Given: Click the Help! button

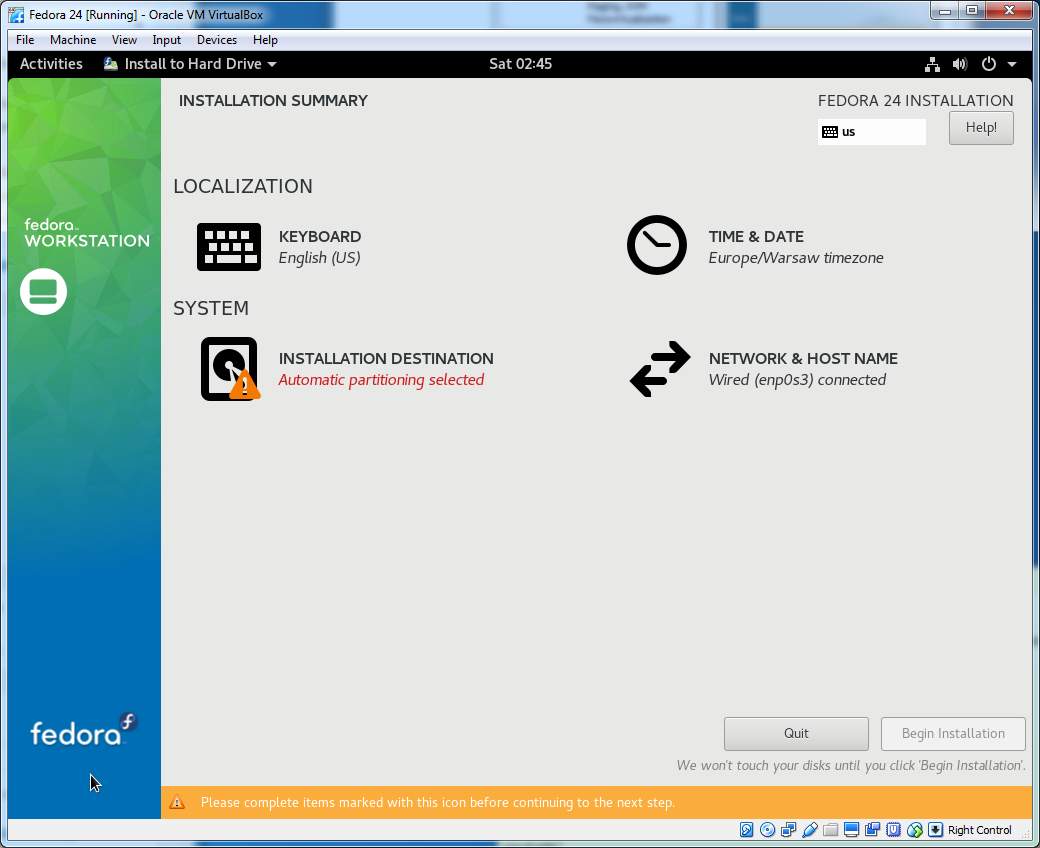Looking at the screenshot, I should (981, 127).
